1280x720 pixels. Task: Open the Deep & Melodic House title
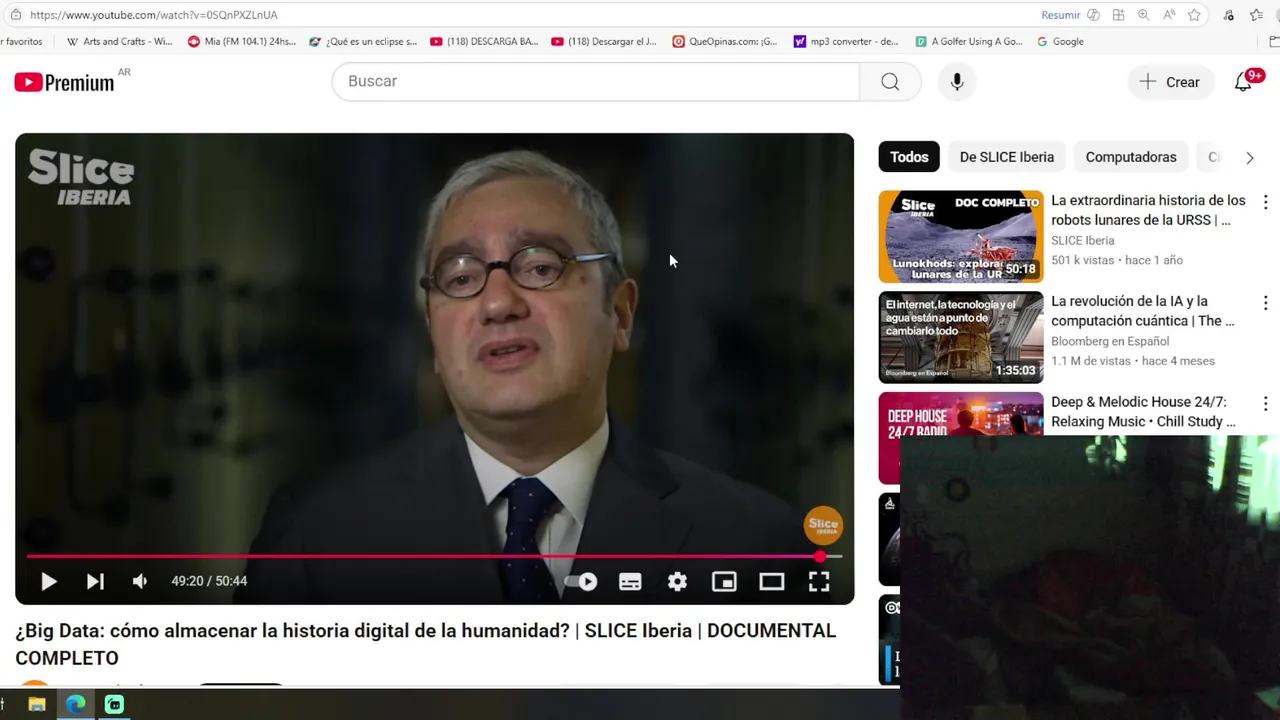coord(1143,411)
